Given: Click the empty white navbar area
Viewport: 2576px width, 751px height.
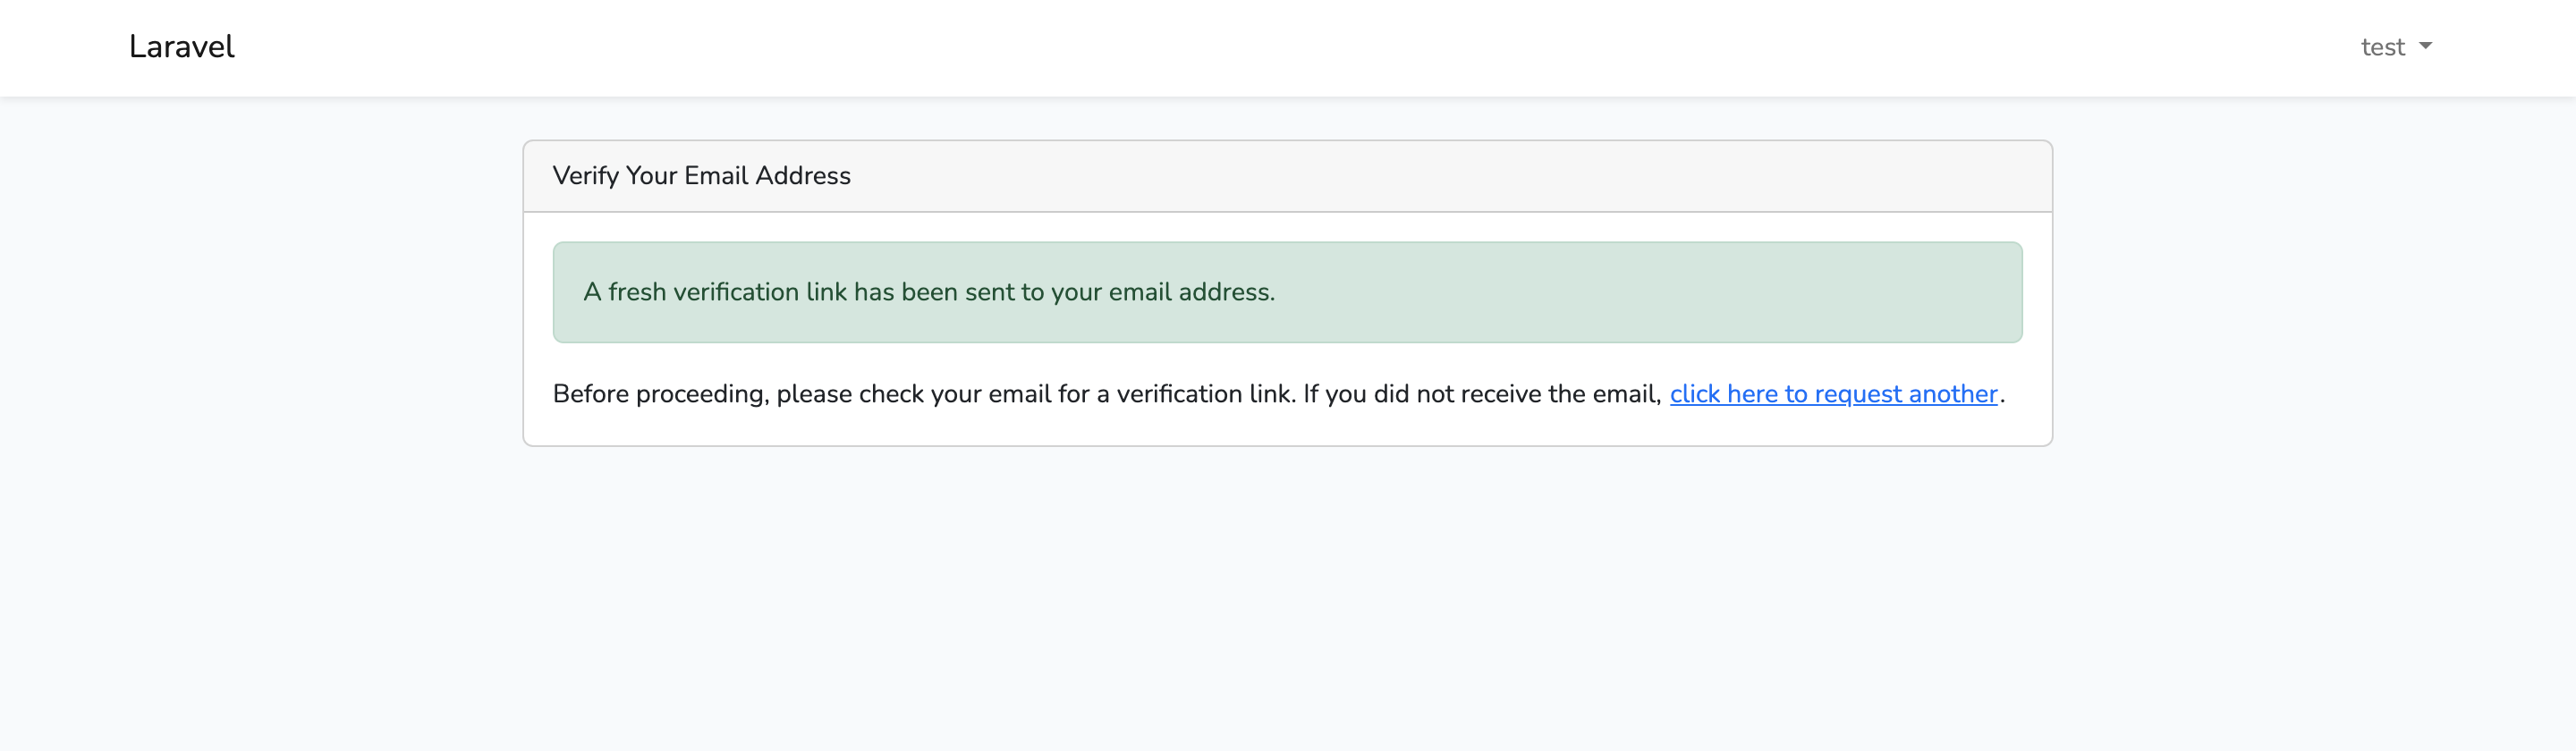Looking at the screenshot, I should [x=1300, y=47].
